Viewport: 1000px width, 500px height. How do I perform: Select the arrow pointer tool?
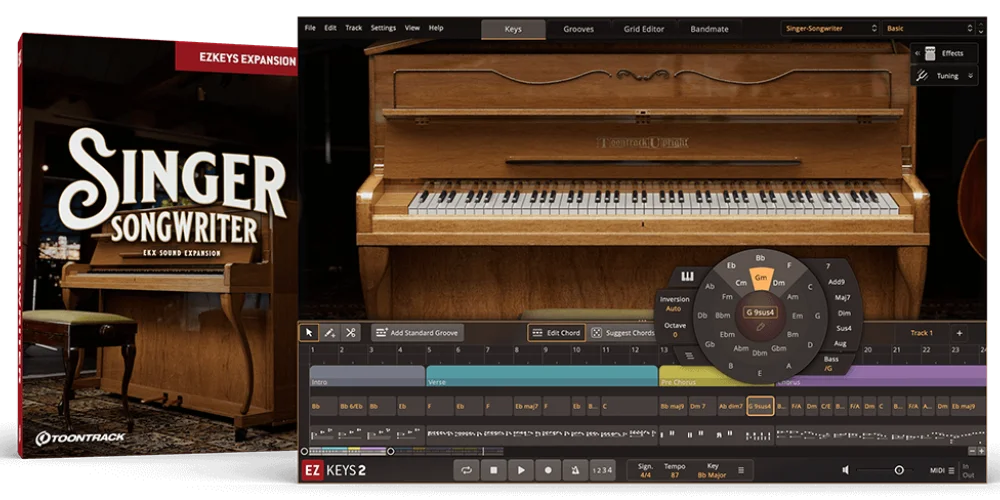point(309,332)
